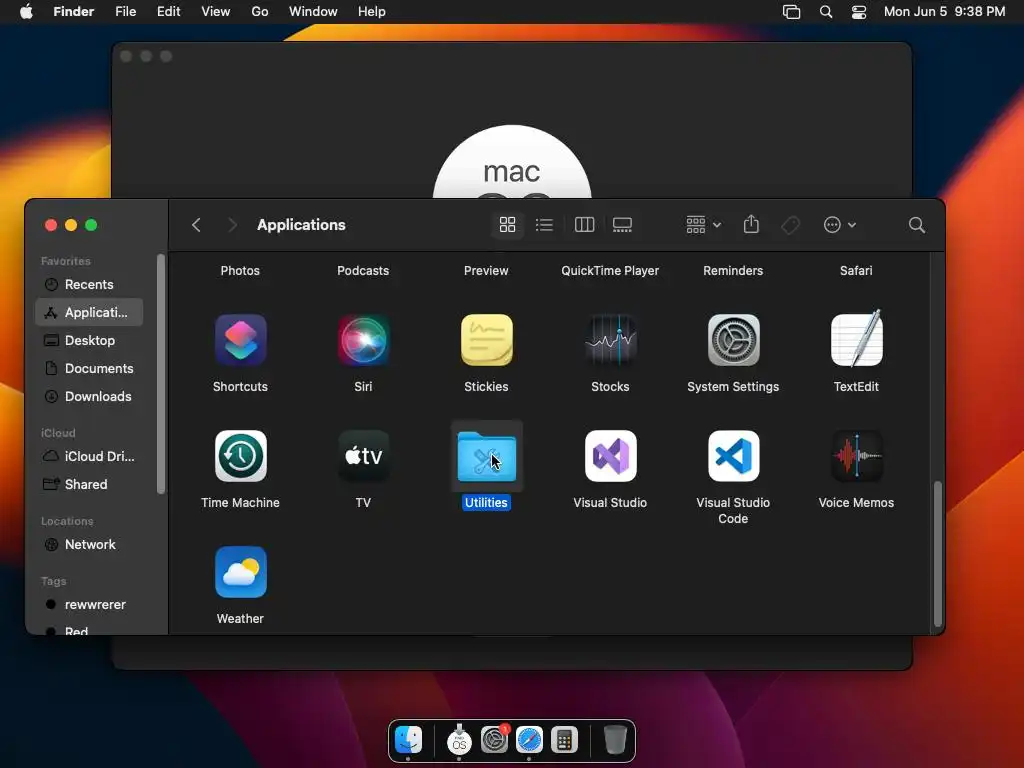This screenshot has width=1024, height=768.
Task: Click the Stage Manager menu bar icon
Action: 791,12
